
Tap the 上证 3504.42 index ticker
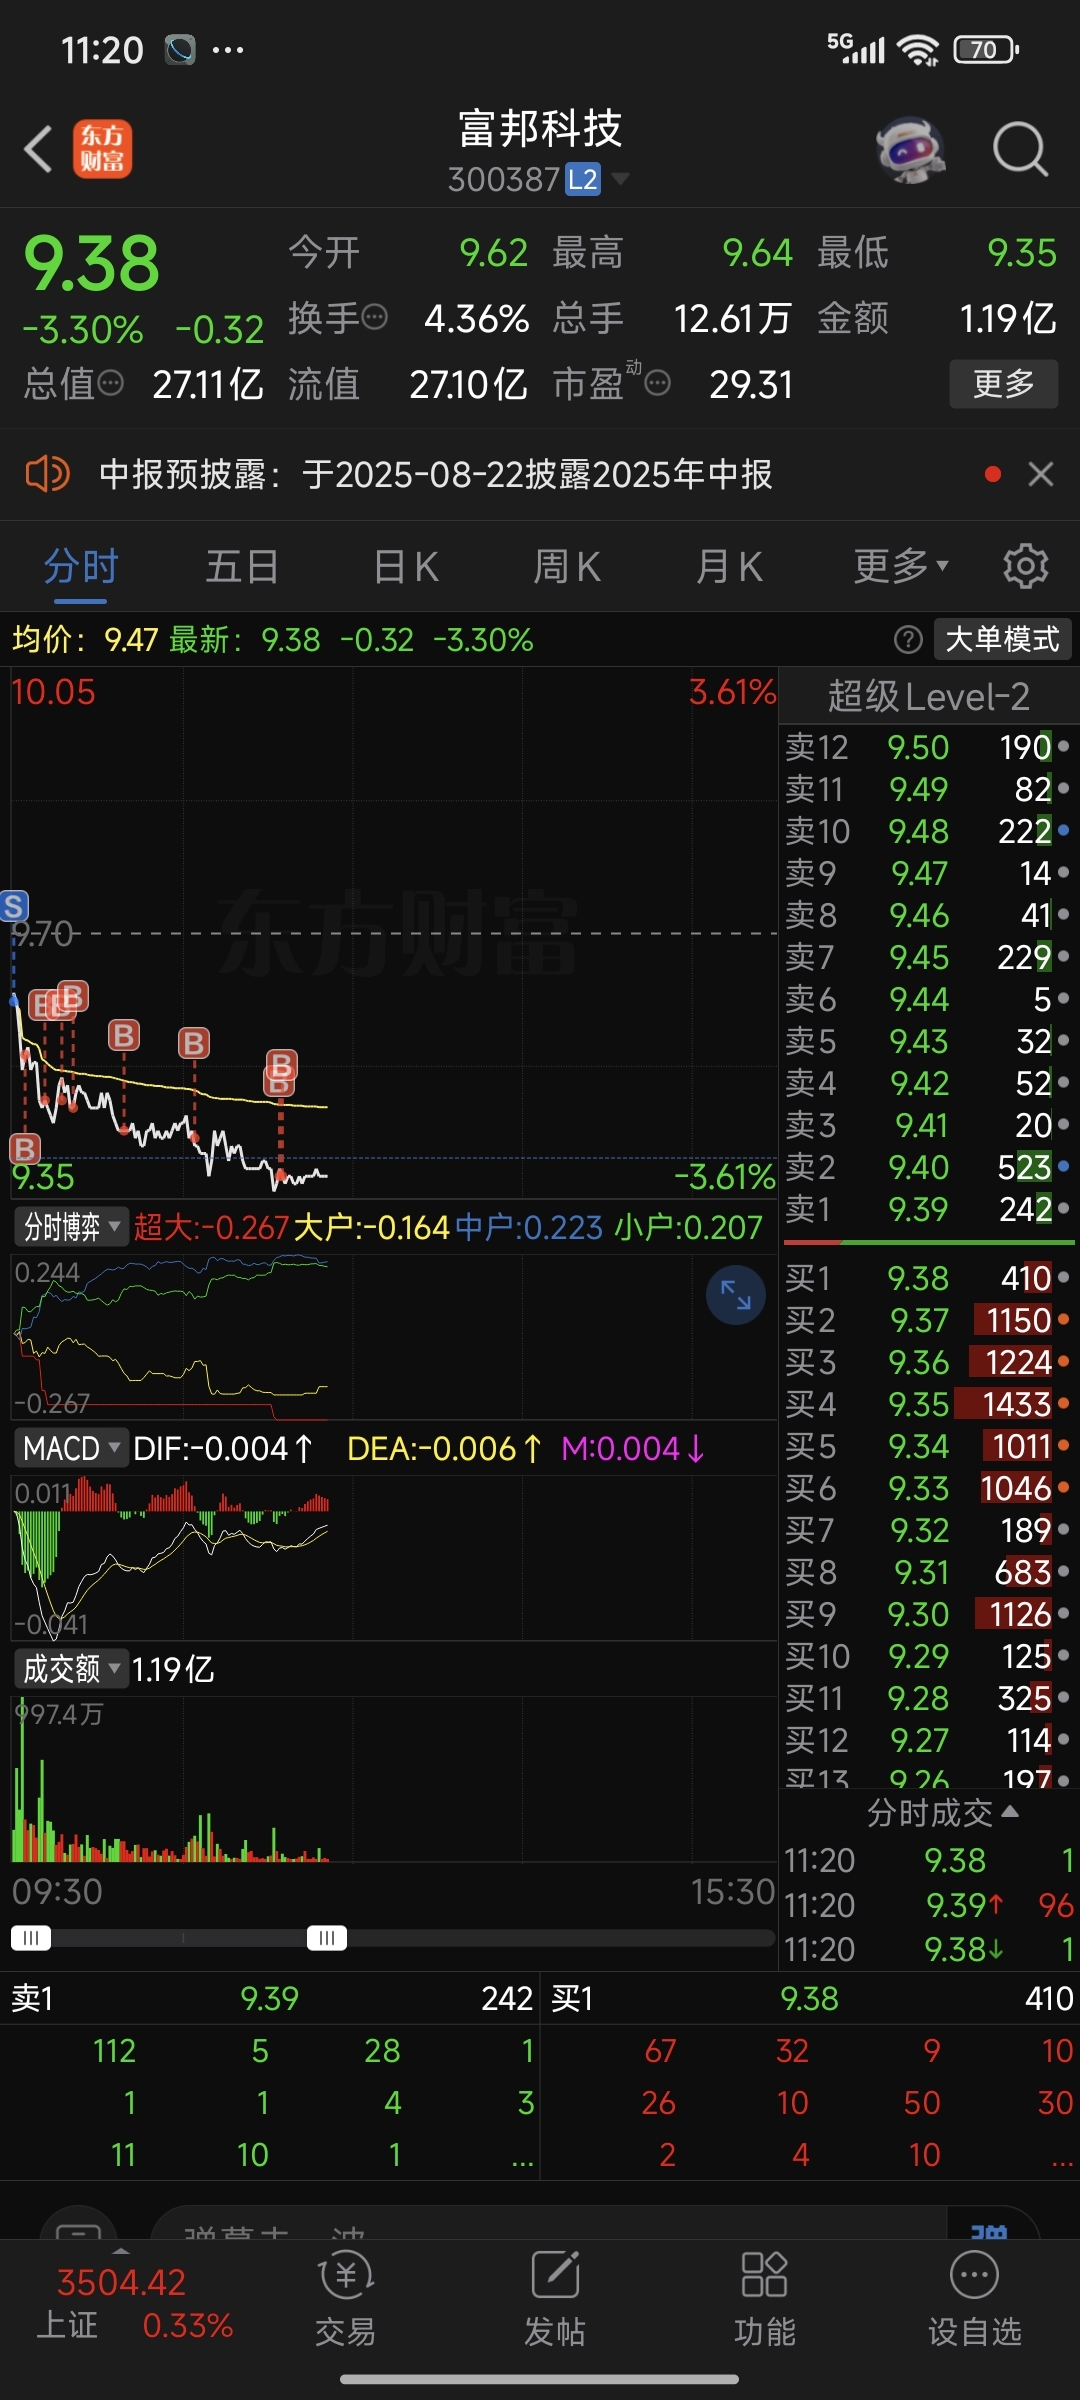coord(135,2305)
